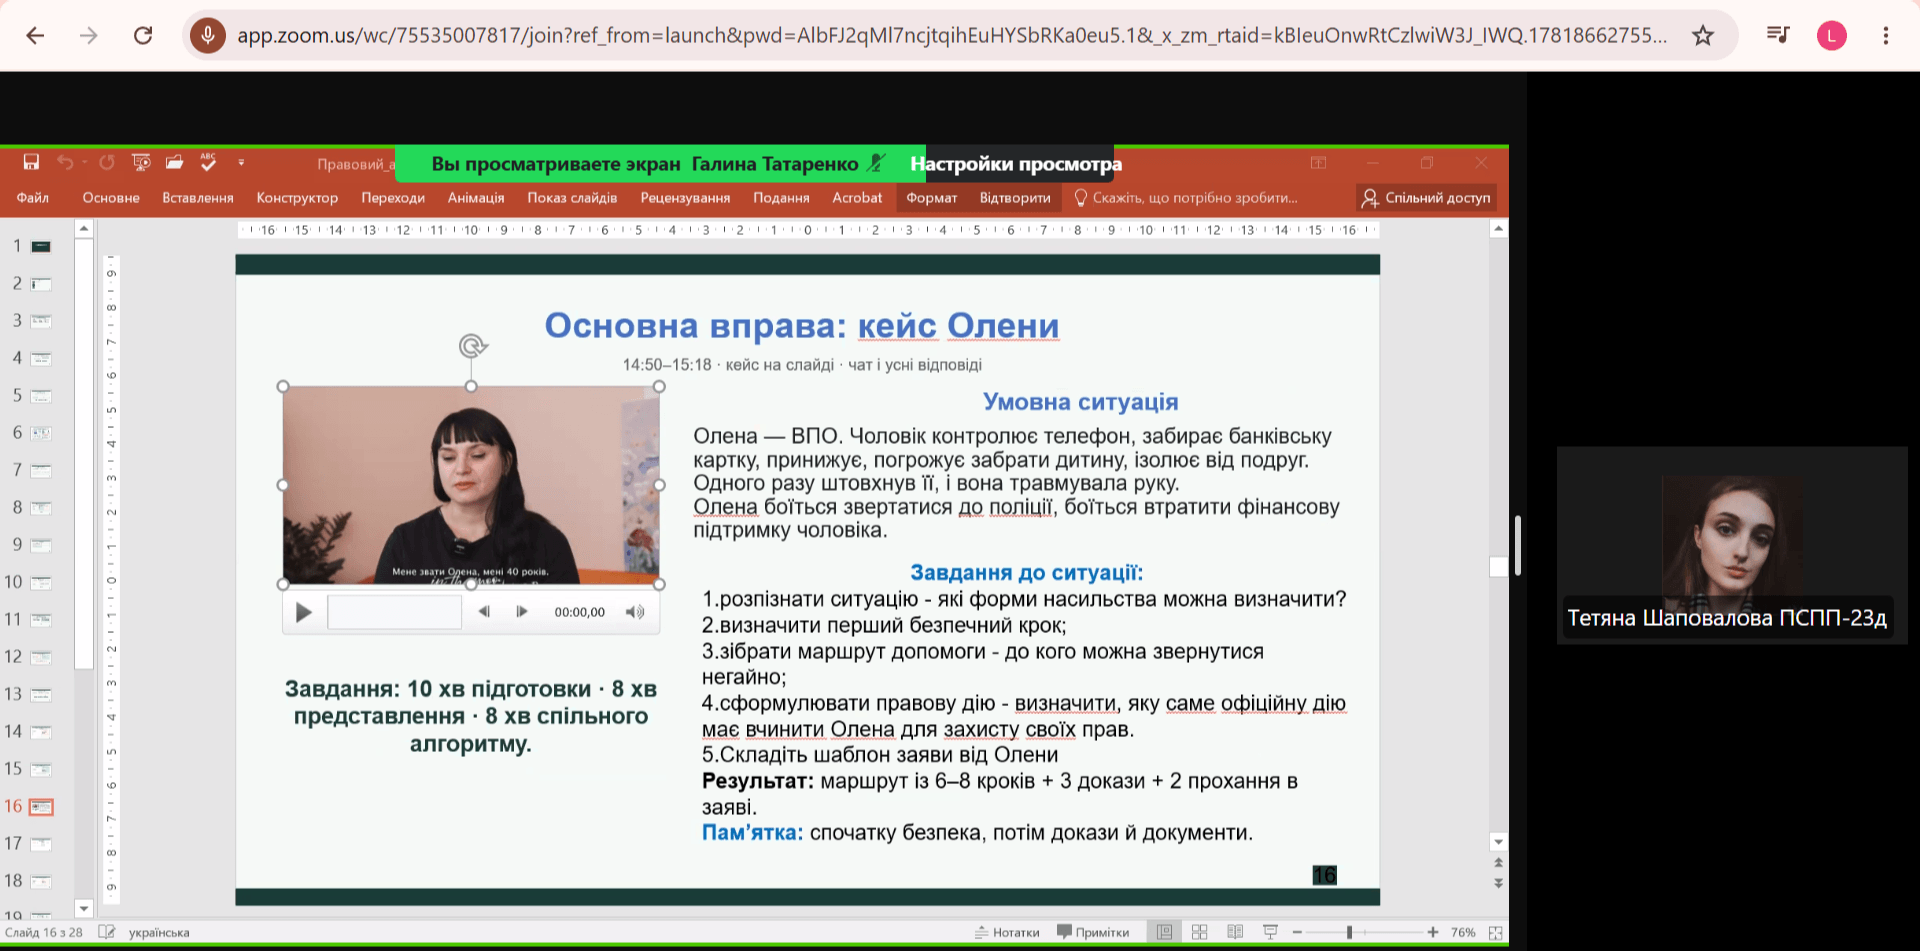Switch to the Основне ribbon tab
This screenshot has height=951, width=1920.
click(x=111, y=198)
